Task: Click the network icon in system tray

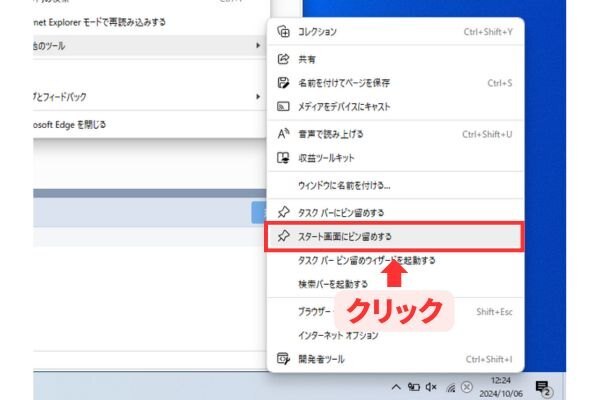Action: (x=450, y=388)
